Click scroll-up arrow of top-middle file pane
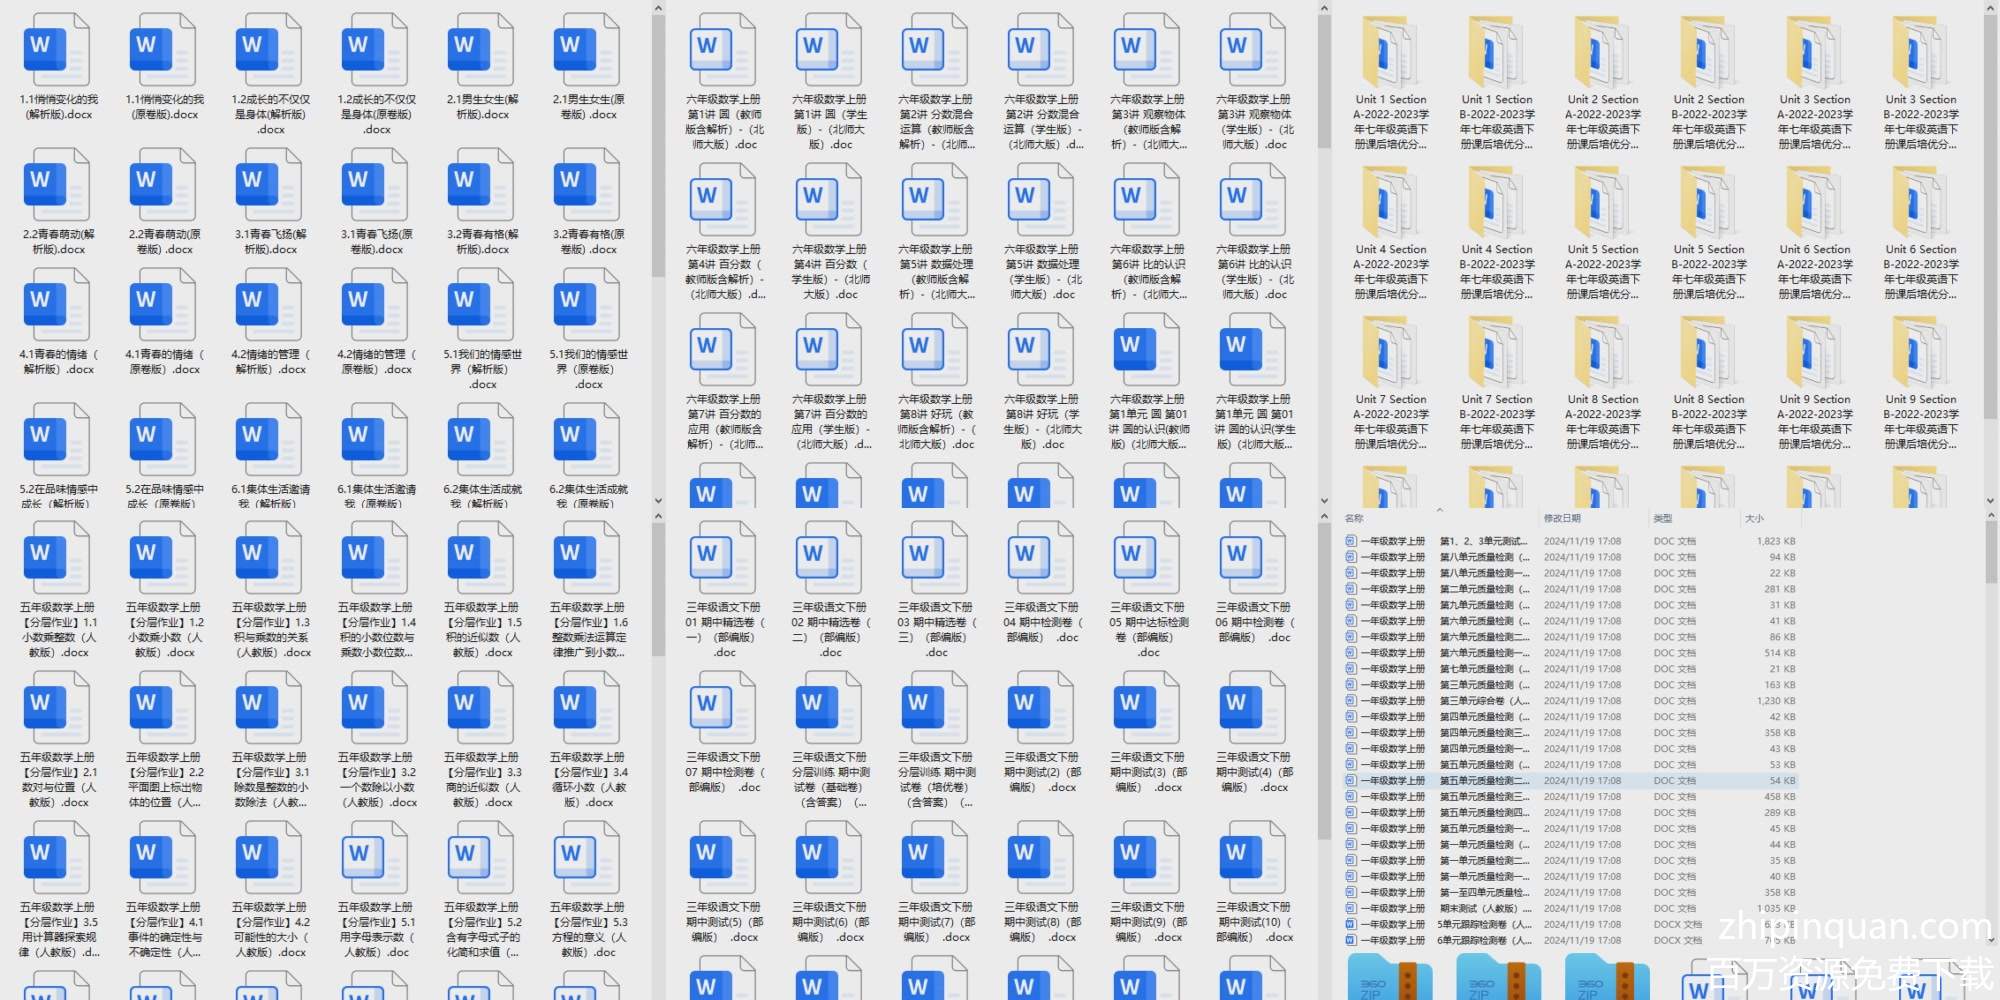The height and width of the screenshot is (1000, 2000). [1324, 9]
